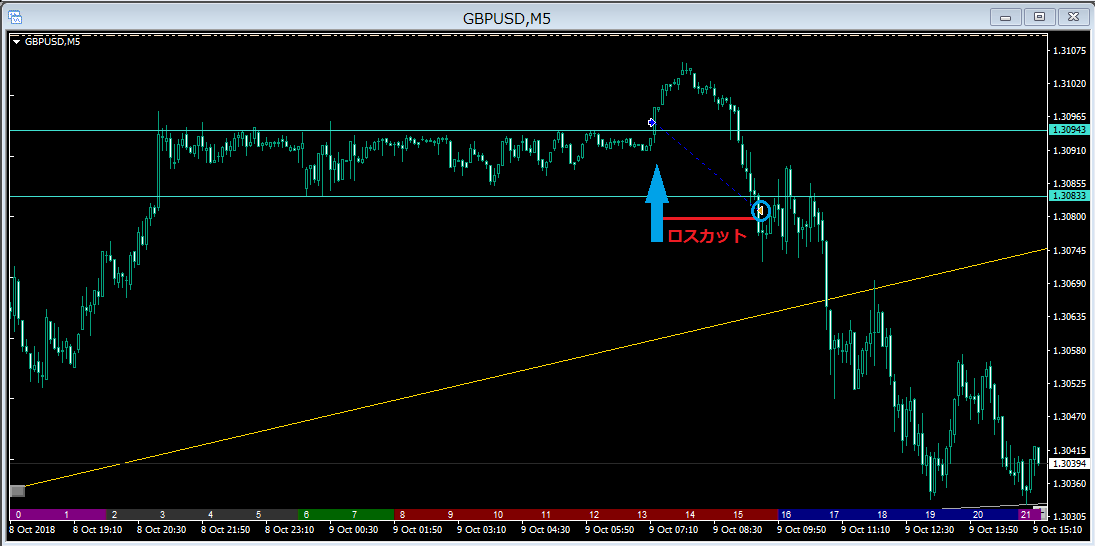Restore down the GBPUSD,M5 chart window
This screenshot has width=1095, height=546.
[x=1040, y=17]
